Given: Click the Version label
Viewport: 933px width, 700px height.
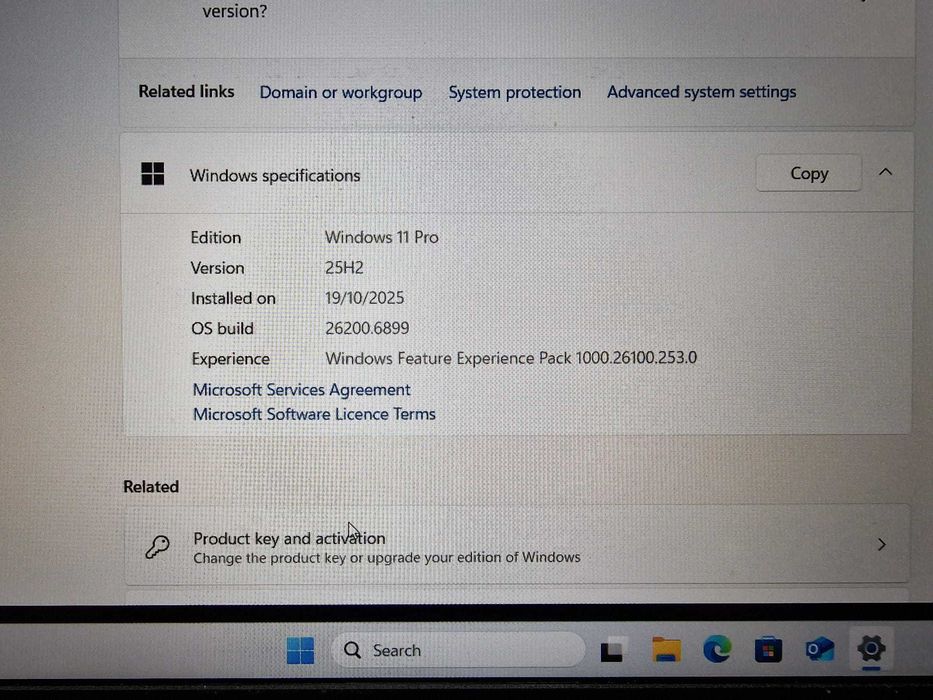Looking at the screenshot, I should [x=217, y=268].
